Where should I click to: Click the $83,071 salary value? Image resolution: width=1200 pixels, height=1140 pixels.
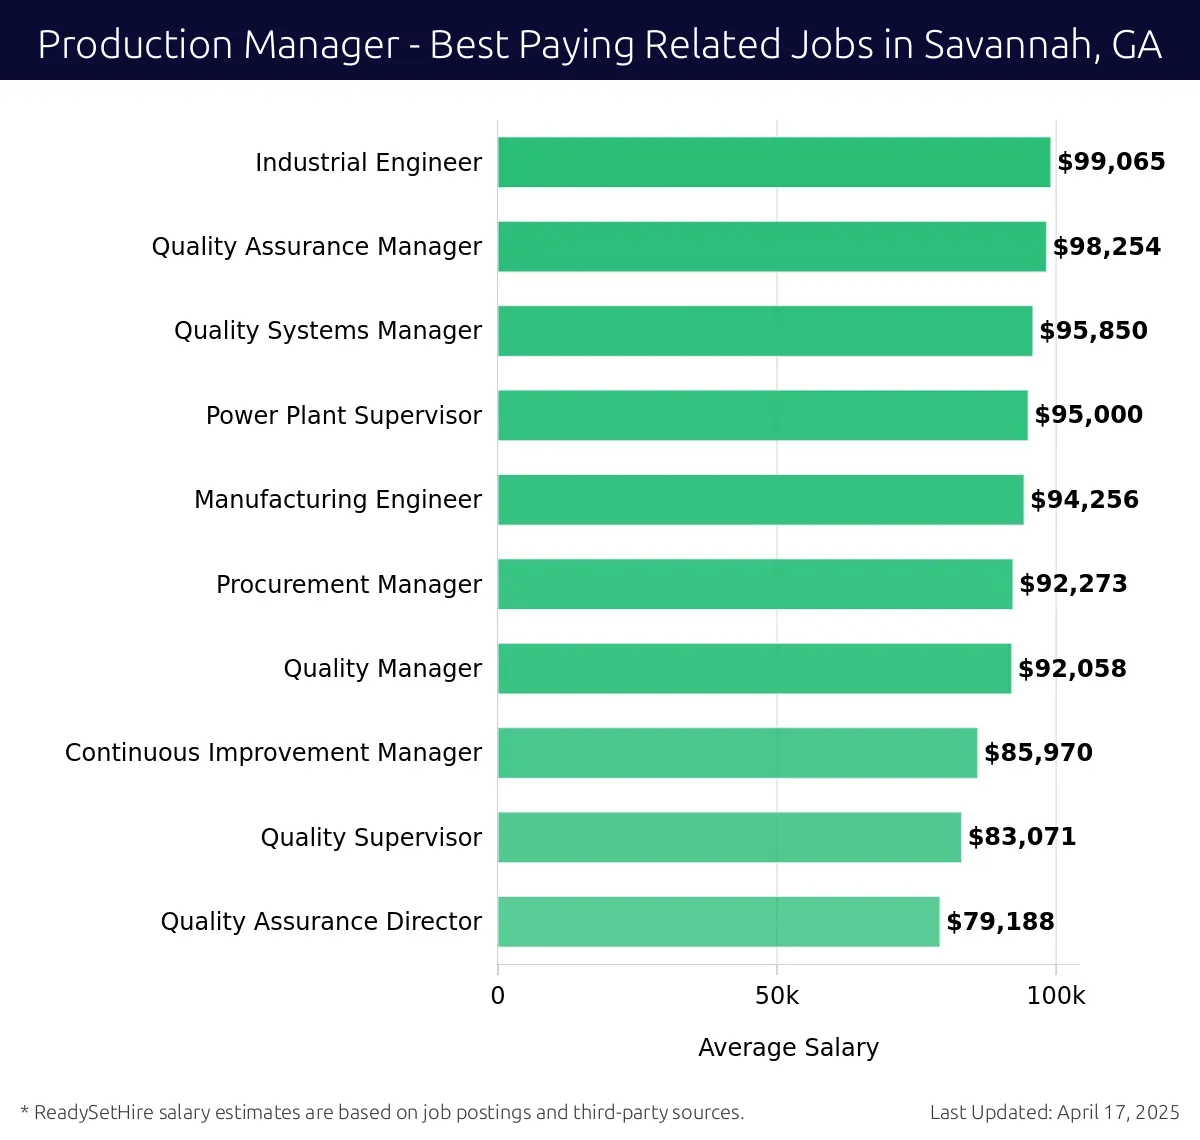(x=1022, y=837)
